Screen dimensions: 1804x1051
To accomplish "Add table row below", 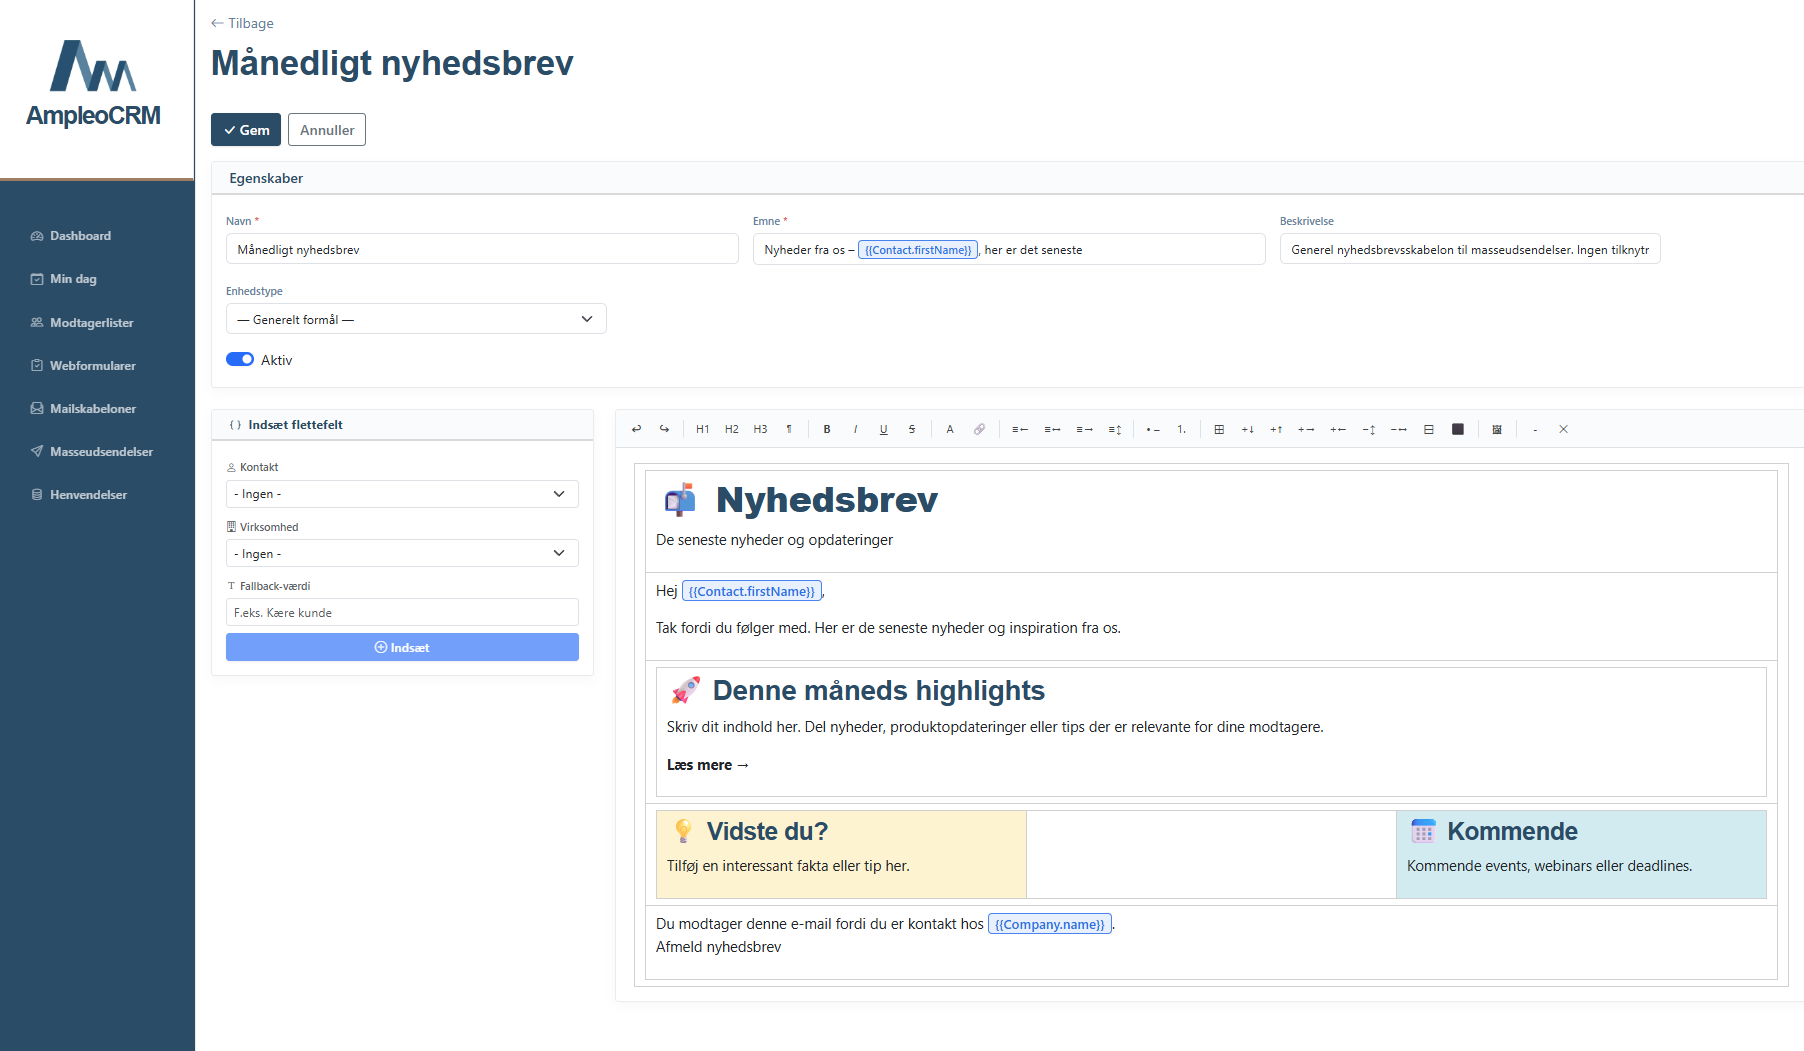I will (x=1248, y=429).
